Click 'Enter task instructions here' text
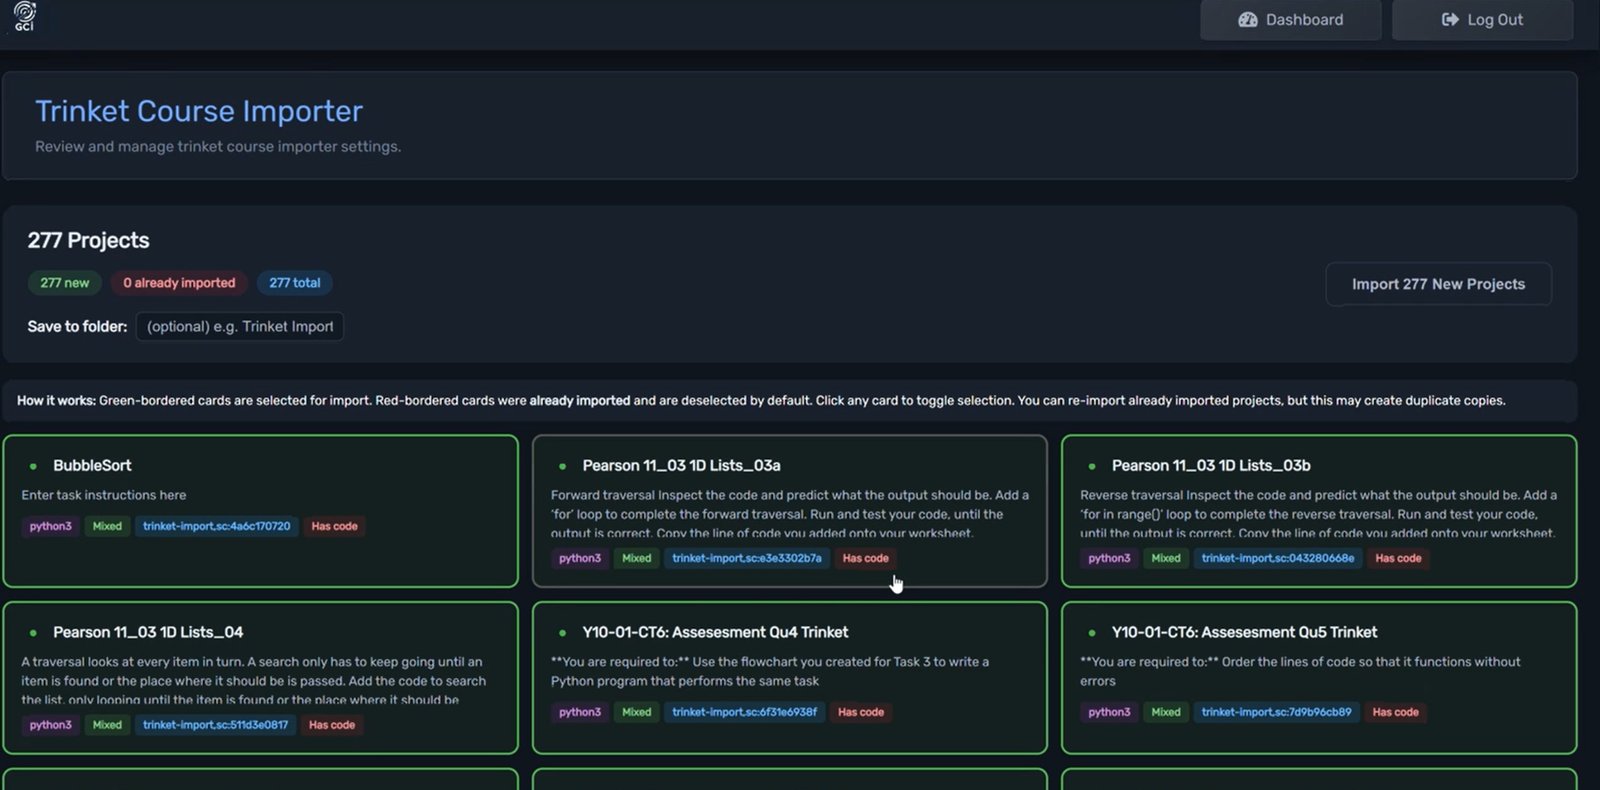This screenshot has height=790, width=1600. click(x=104, y=495)
